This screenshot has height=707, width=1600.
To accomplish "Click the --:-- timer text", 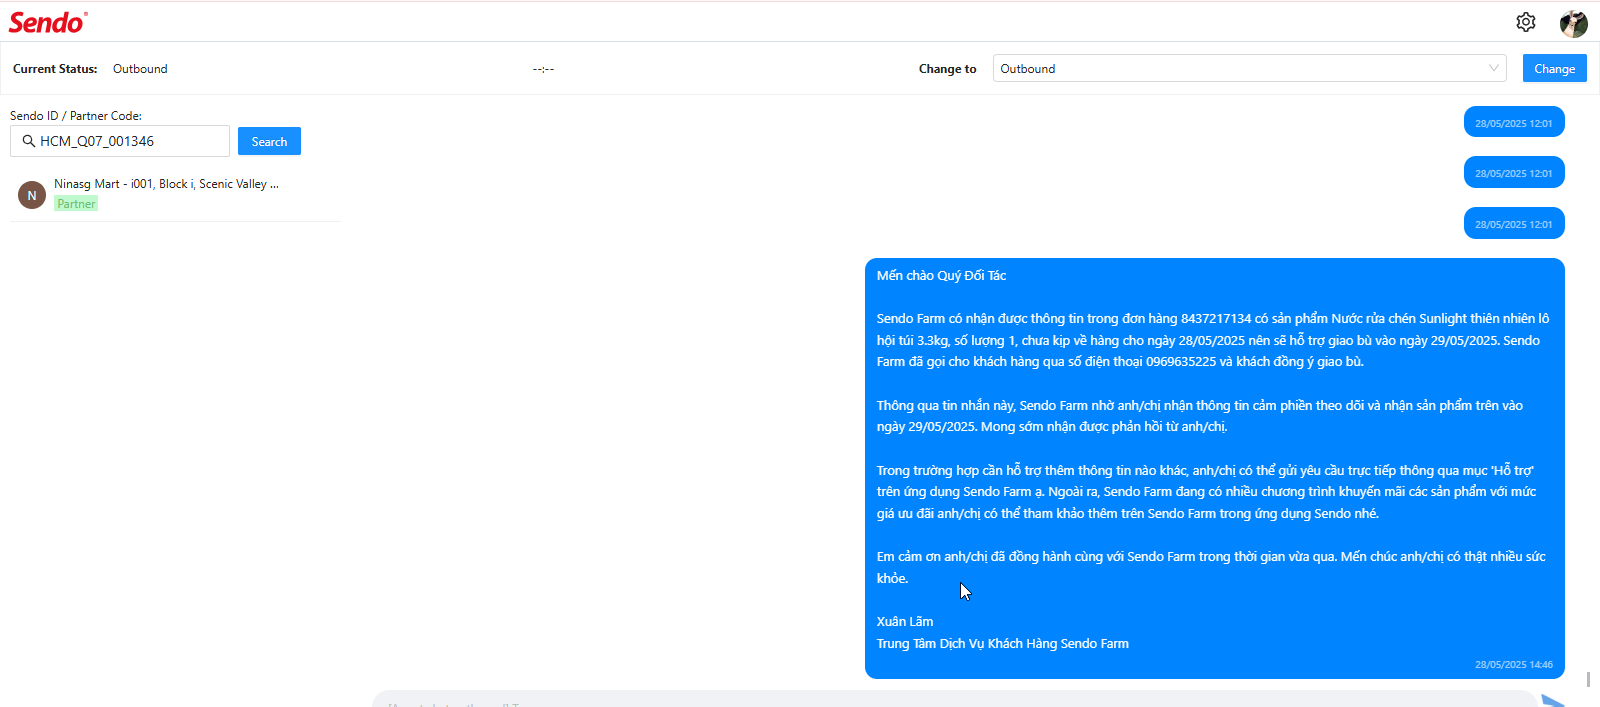I will click(x=543, y=69).
